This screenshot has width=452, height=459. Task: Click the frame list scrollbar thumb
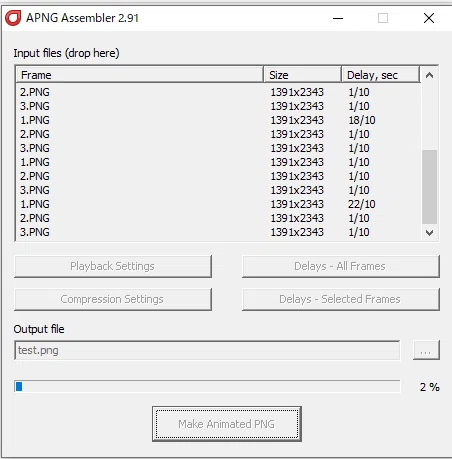(429, 187)
